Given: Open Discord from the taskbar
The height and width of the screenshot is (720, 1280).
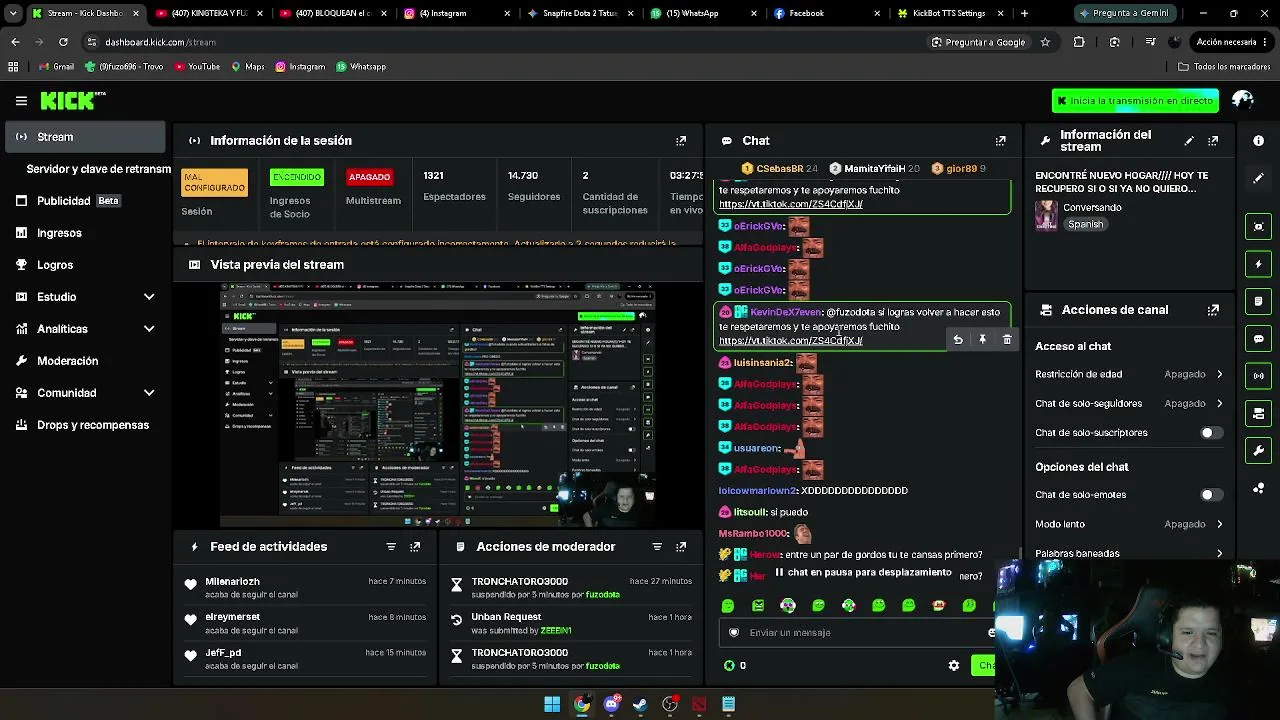Looking at the screenshot, I should point(611,704).
